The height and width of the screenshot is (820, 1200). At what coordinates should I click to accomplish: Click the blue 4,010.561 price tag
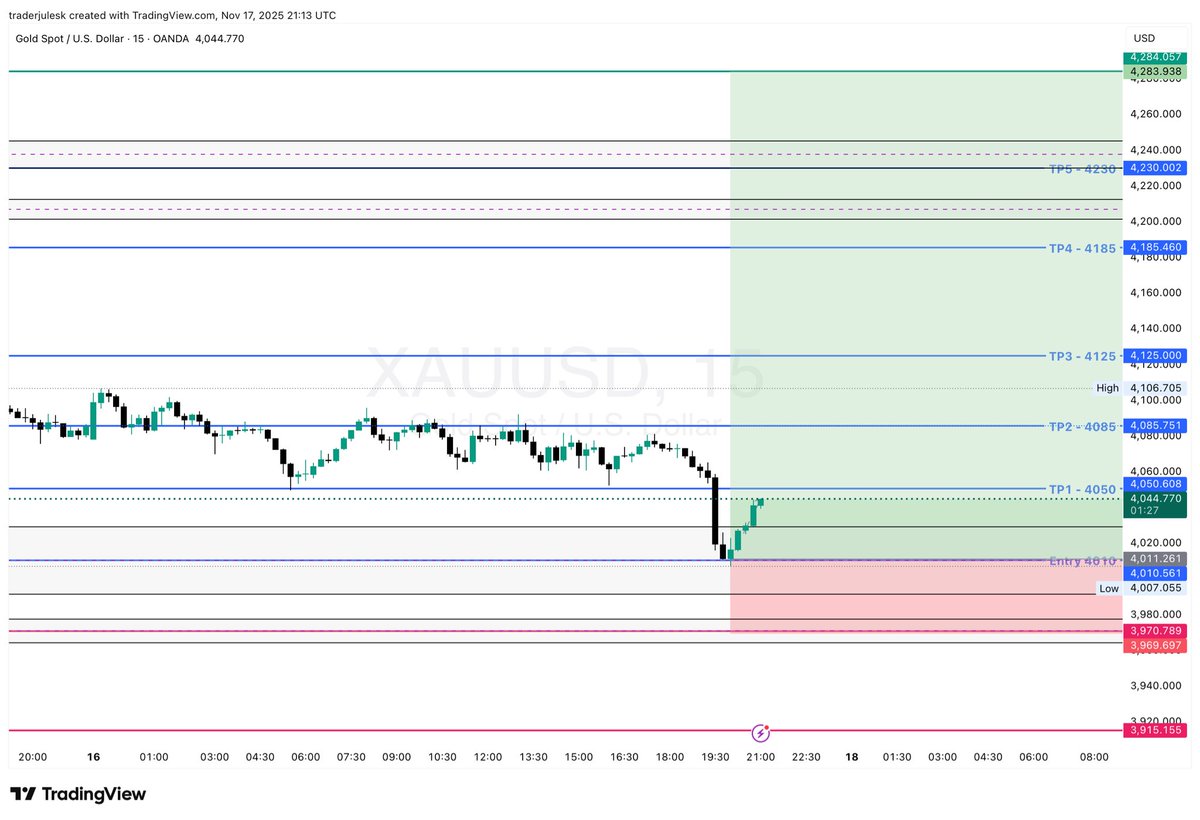click(1155, 573)
